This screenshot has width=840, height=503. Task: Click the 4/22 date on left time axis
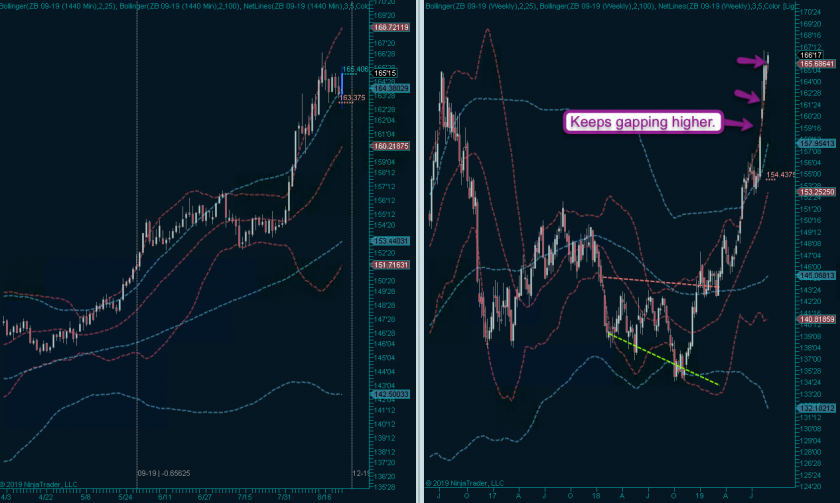coord(46,497)
